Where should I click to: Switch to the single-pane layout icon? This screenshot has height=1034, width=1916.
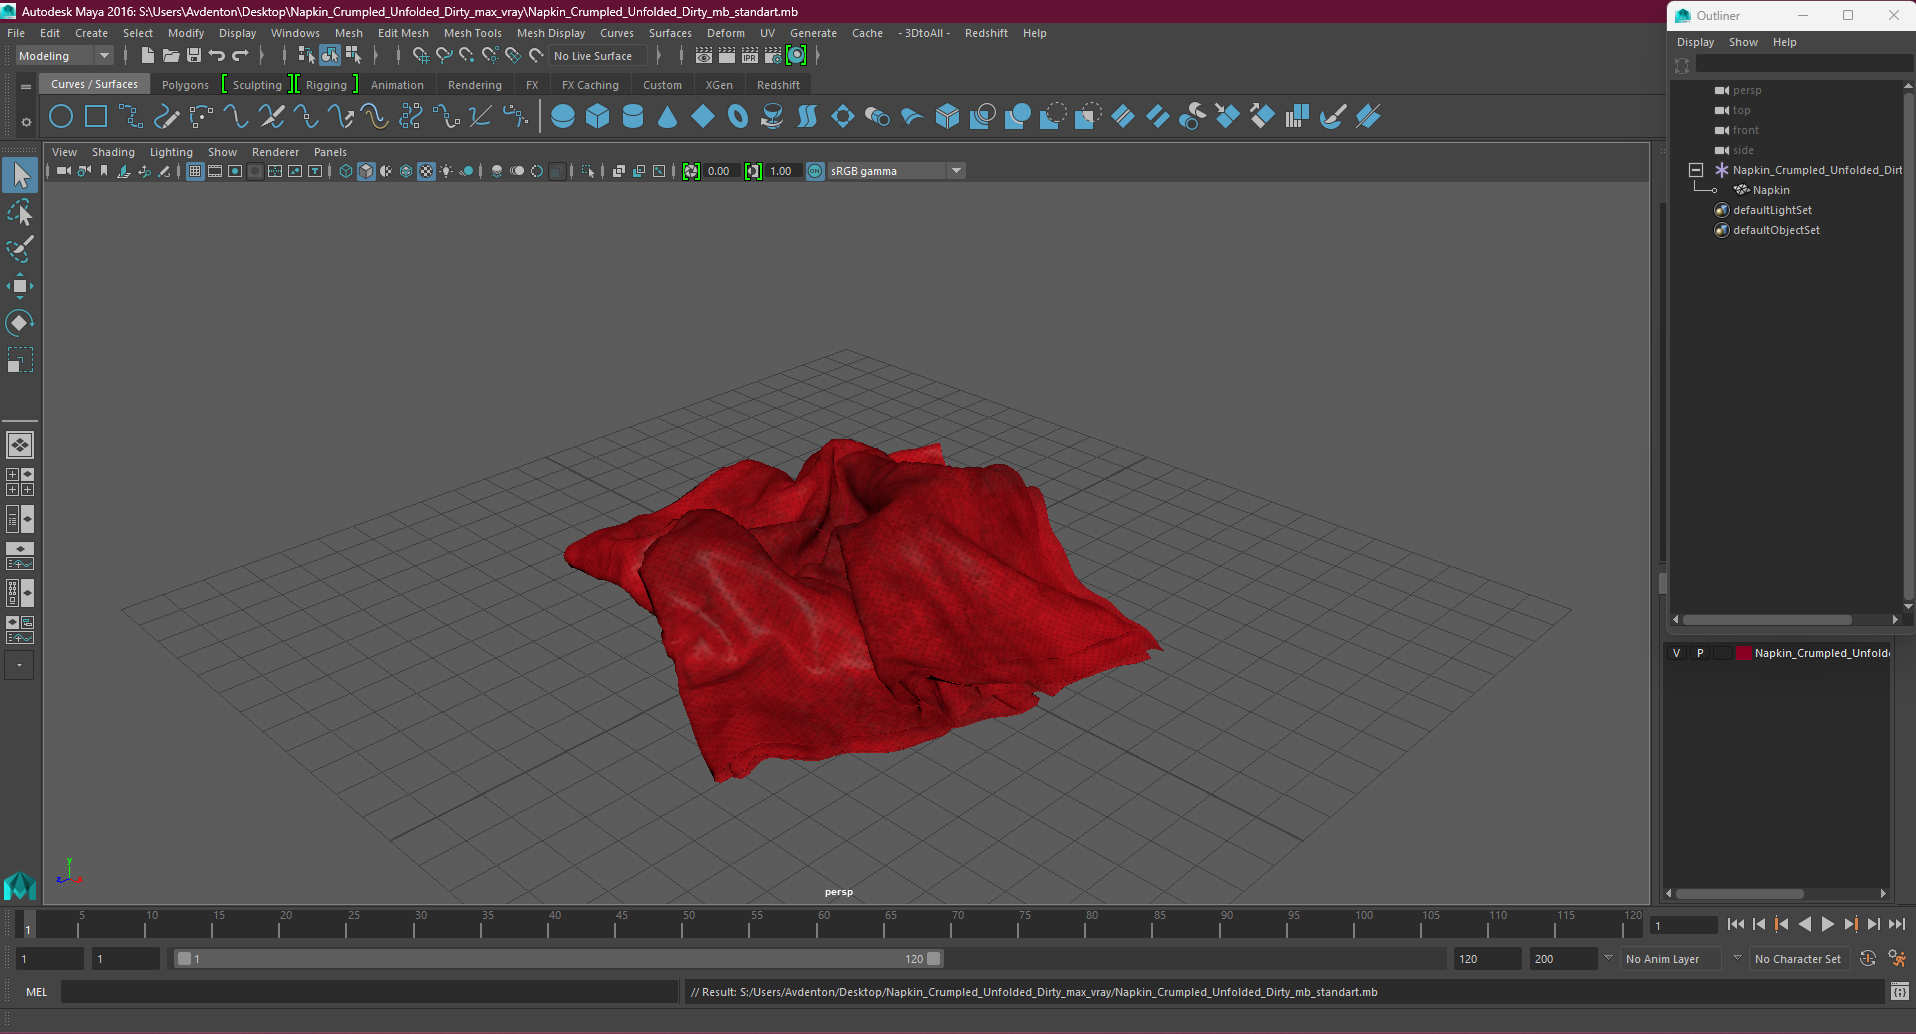point(20,445)
